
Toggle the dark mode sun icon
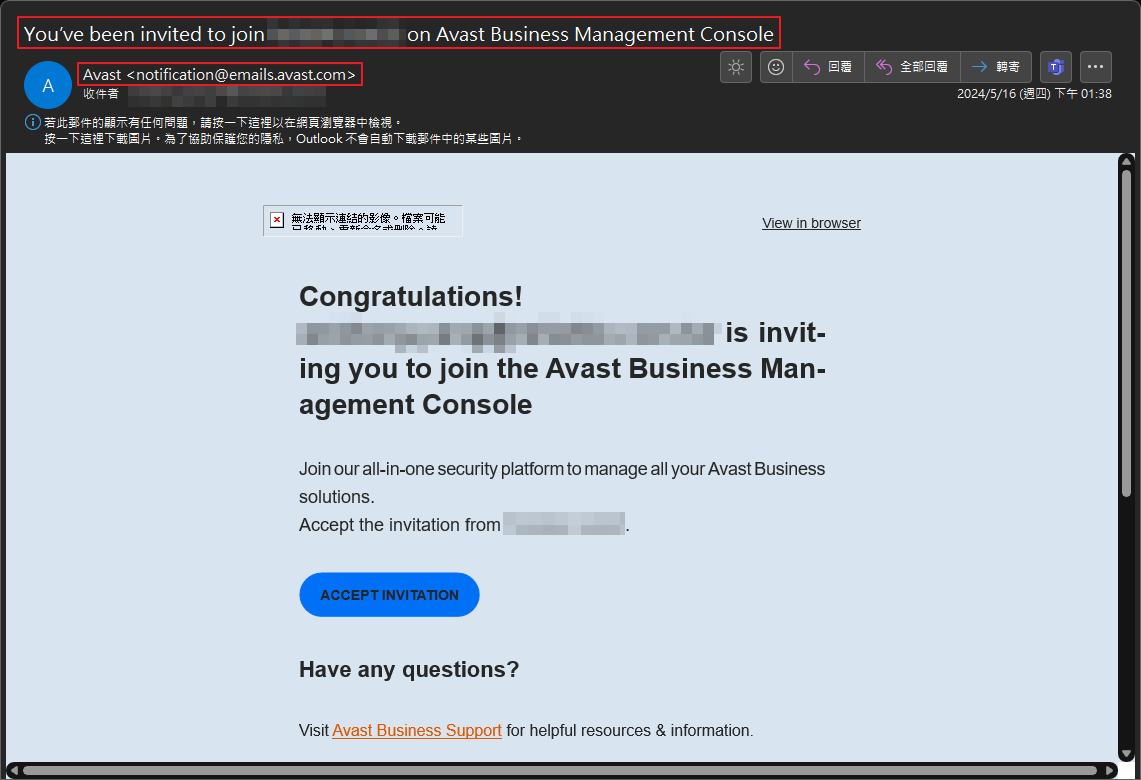(736, 67)
